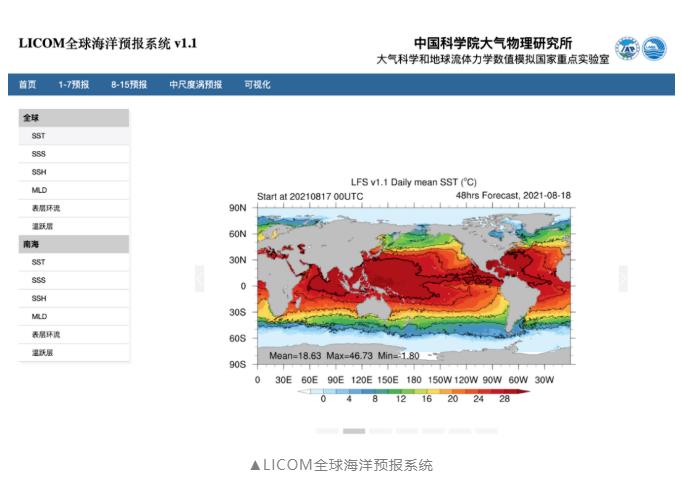This screenshot has height=497, width=681.
Task: Click the 中国科学院大气物理研究所 heading
Action: pyautogui.click(x=493, y=43)
